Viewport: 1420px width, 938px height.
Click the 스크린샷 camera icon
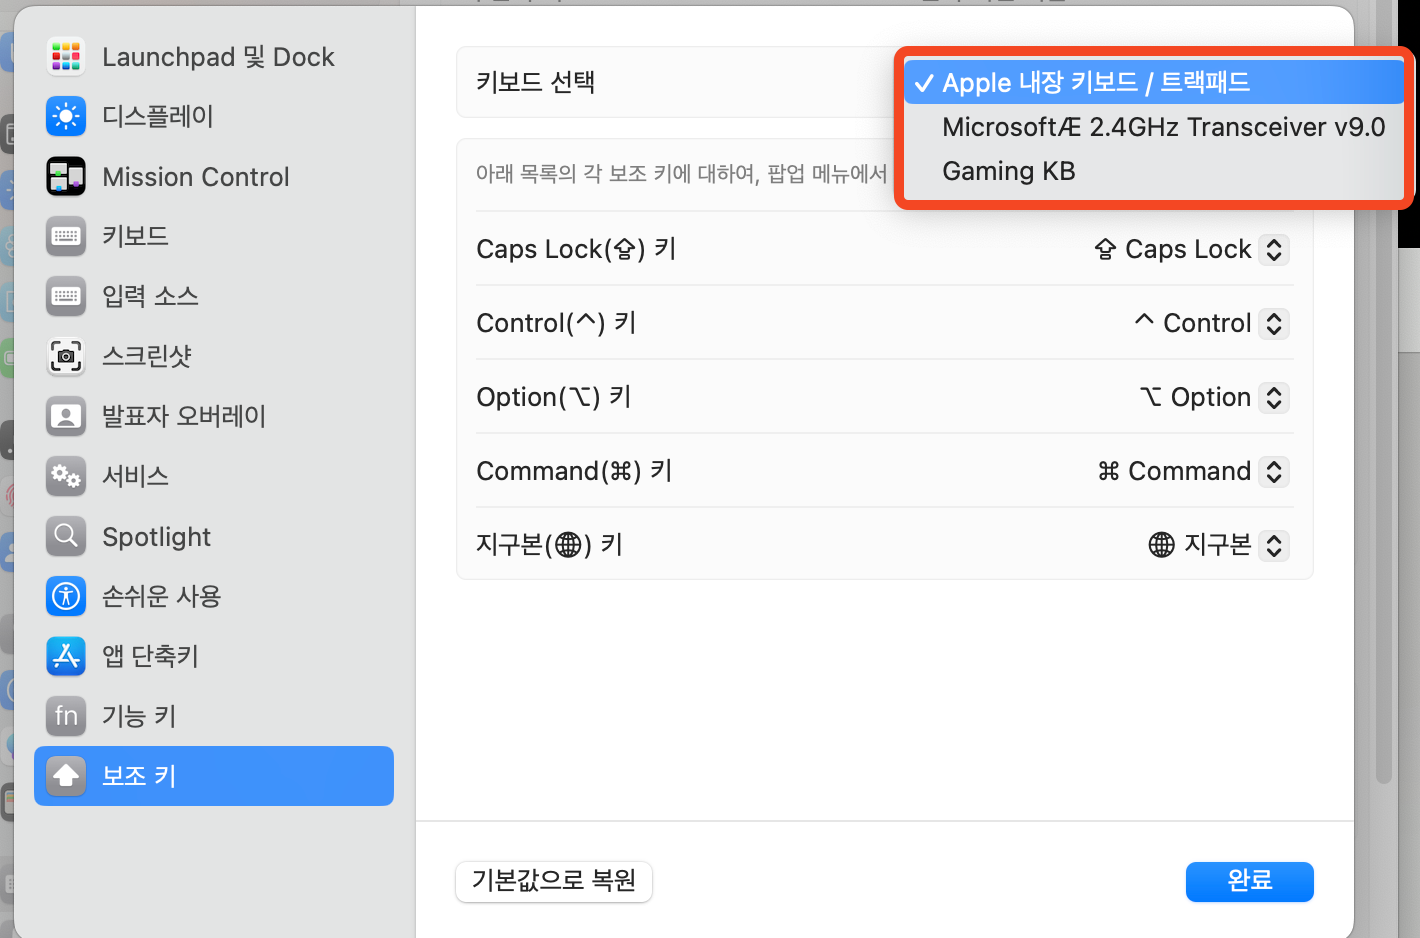click(65, 356)
